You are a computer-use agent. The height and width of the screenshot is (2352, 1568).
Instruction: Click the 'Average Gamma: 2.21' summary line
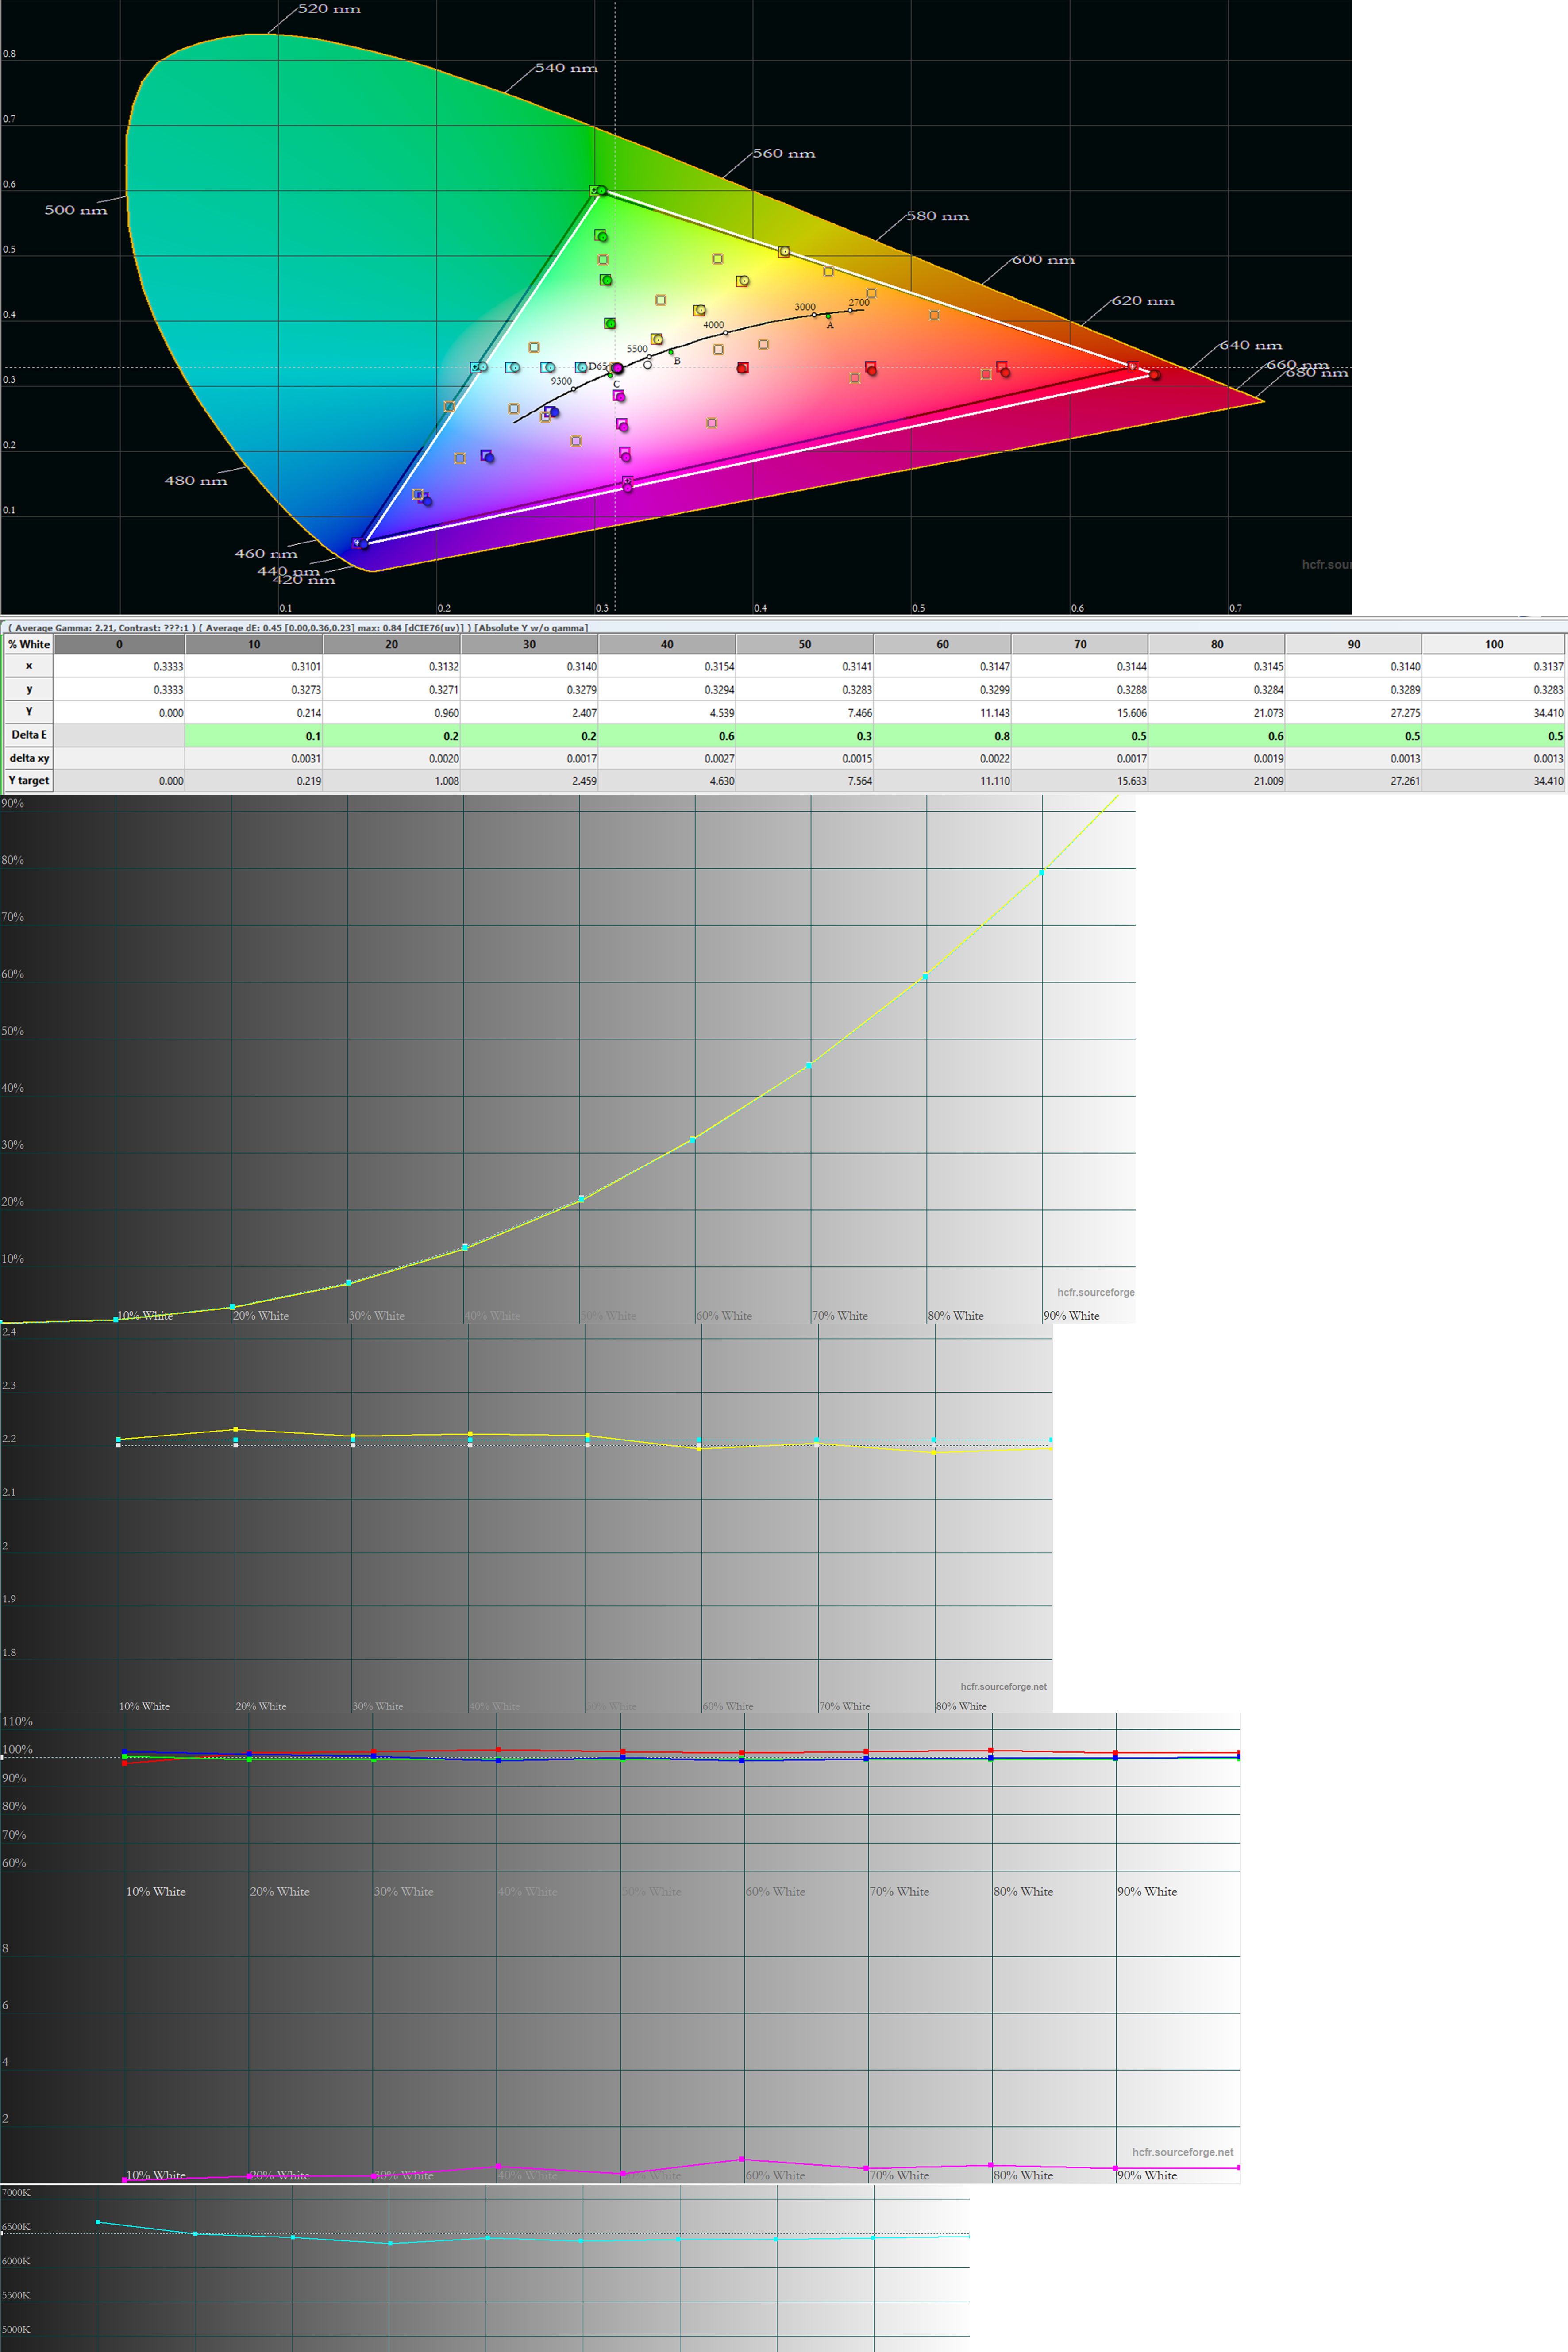click(x=298, y=627)
